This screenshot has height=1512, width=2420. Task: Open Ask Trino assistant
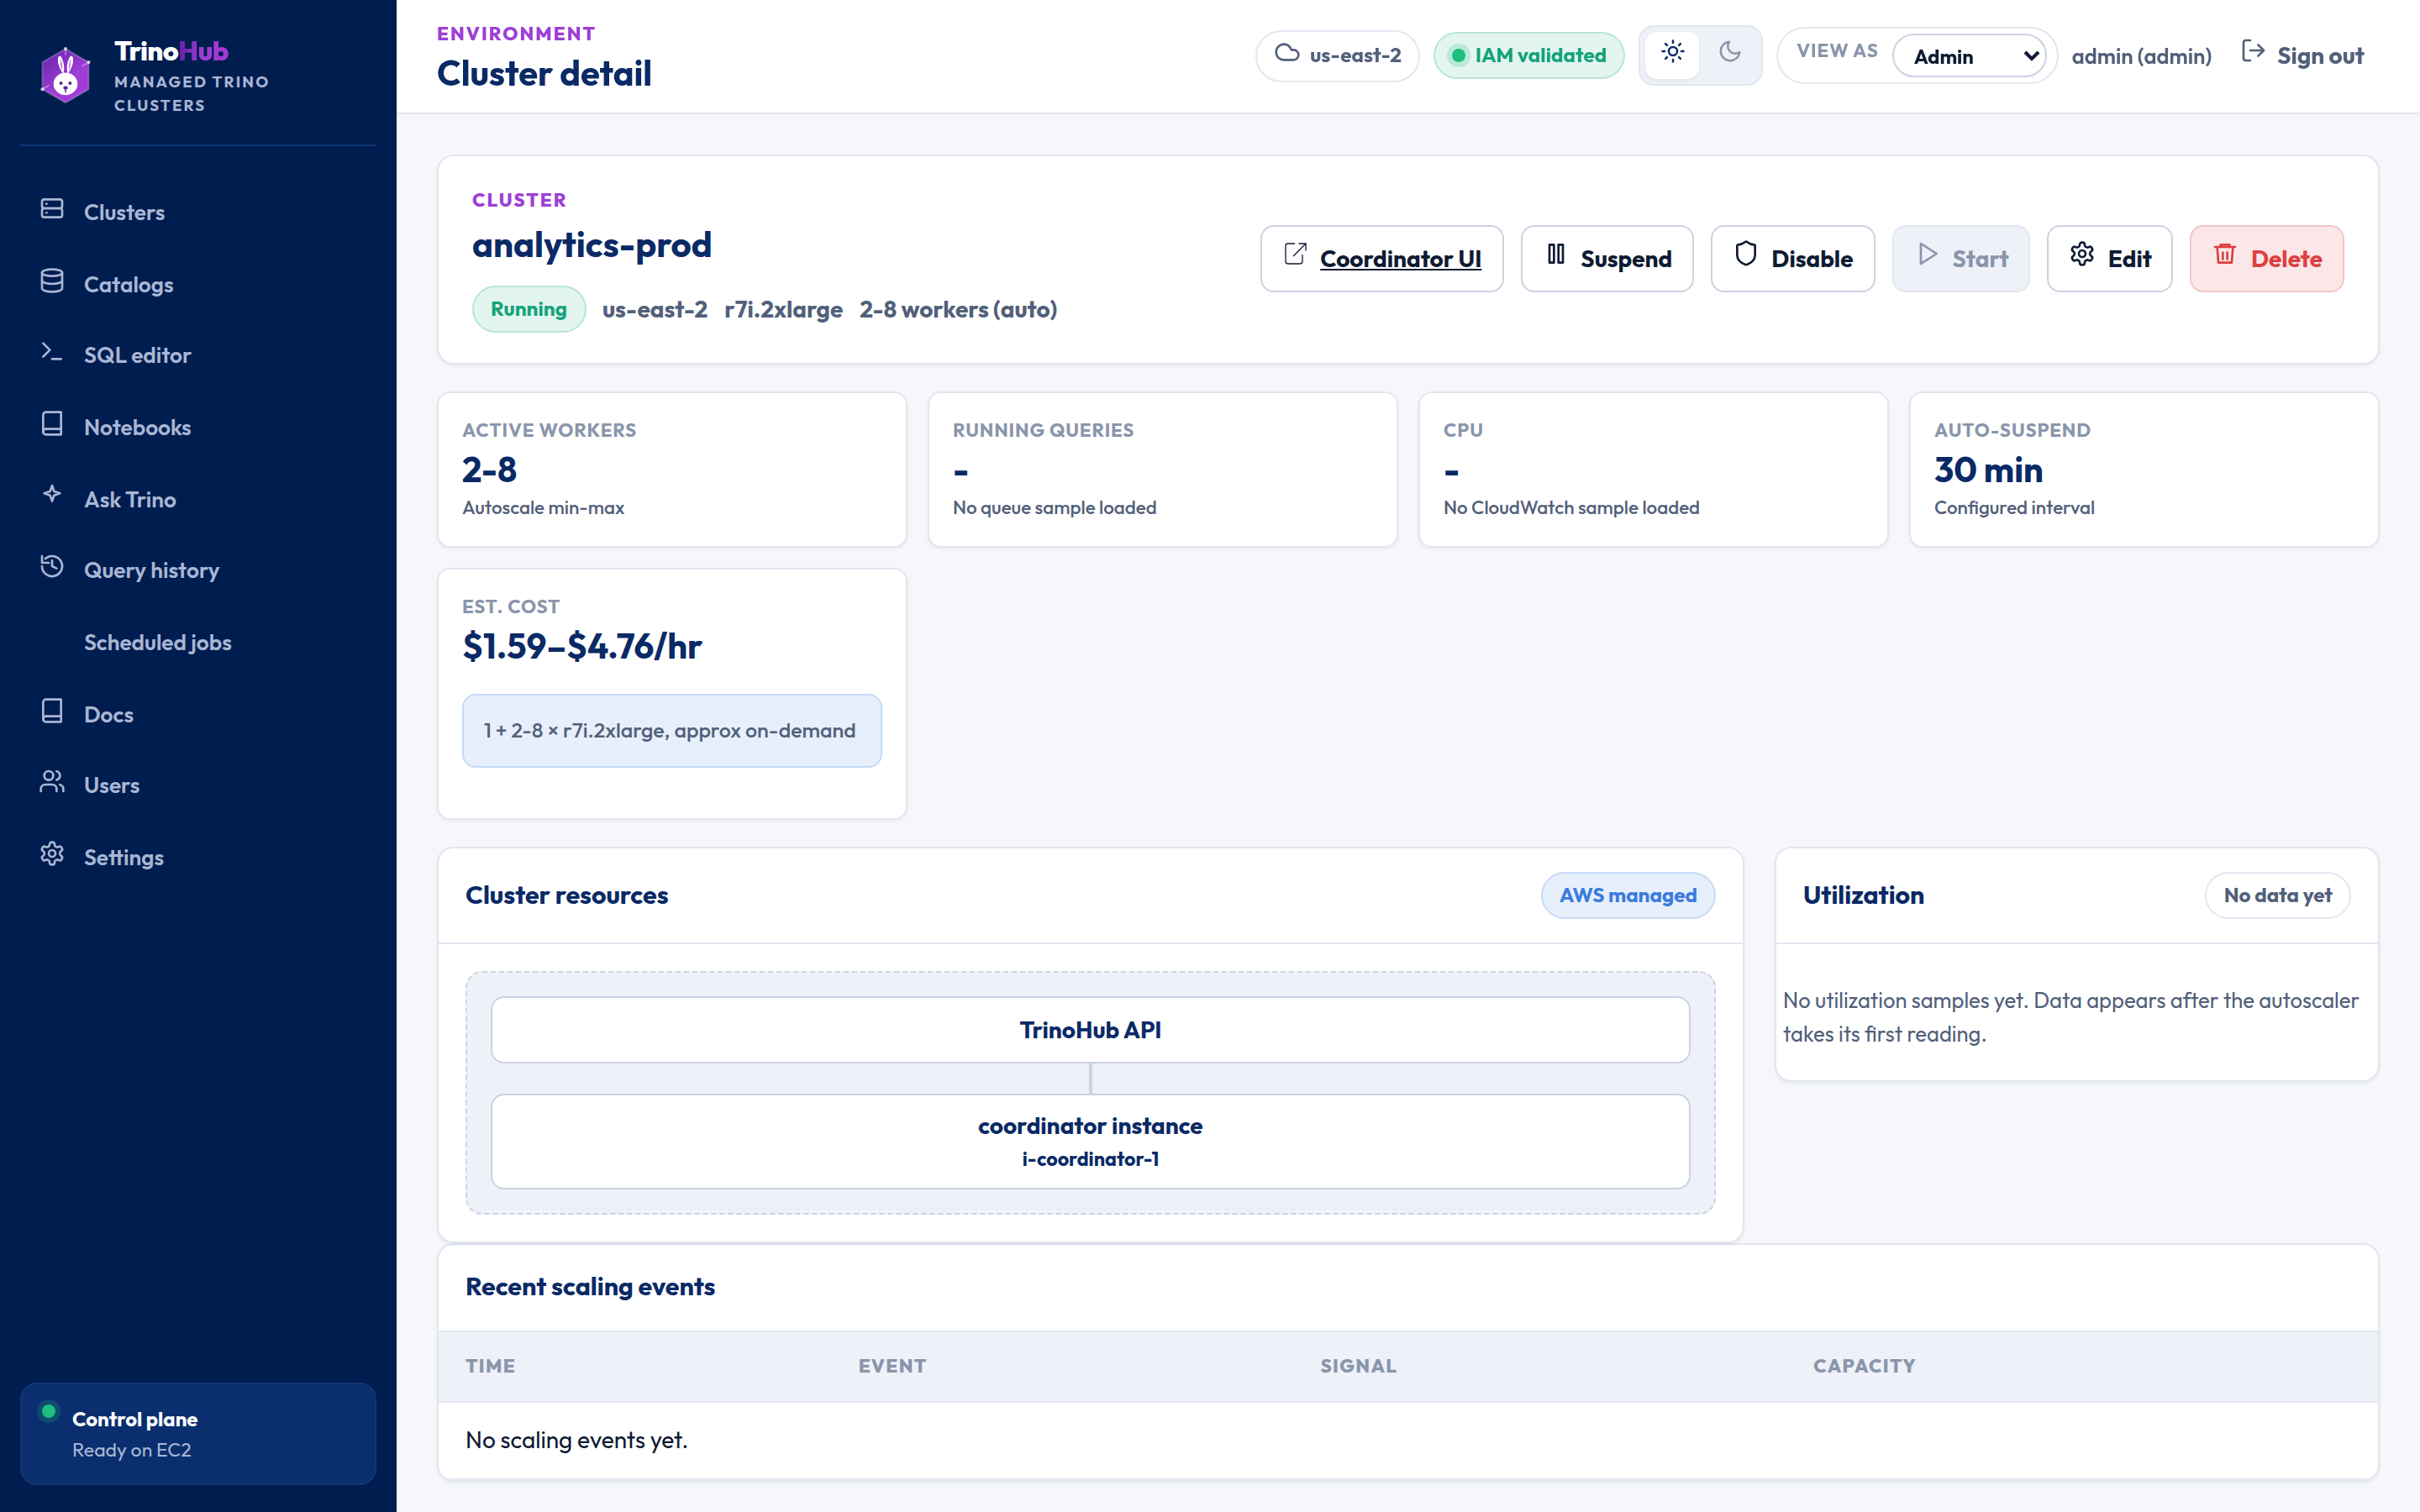(x=198, y=499)
